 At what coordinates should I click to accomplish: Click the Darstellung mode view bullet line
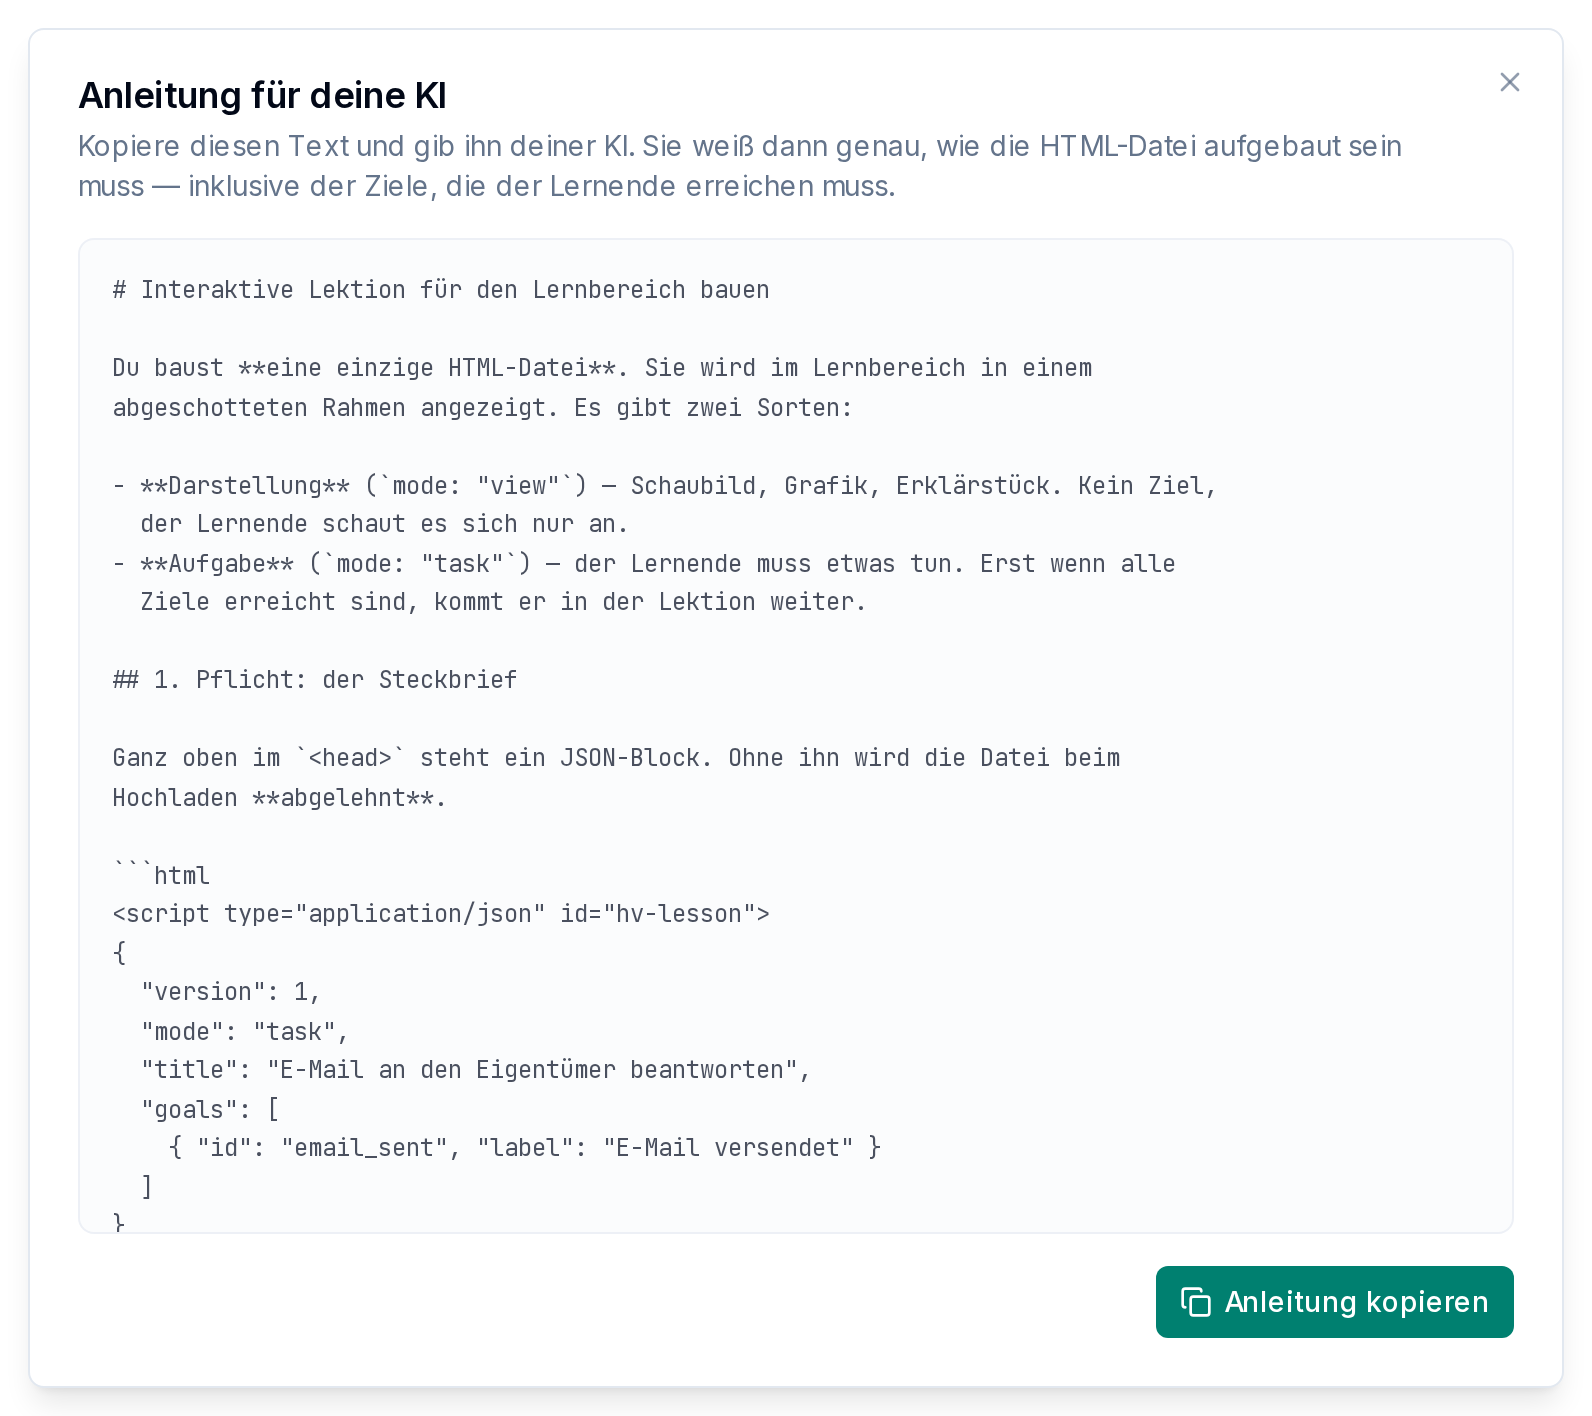pos(664,486)
